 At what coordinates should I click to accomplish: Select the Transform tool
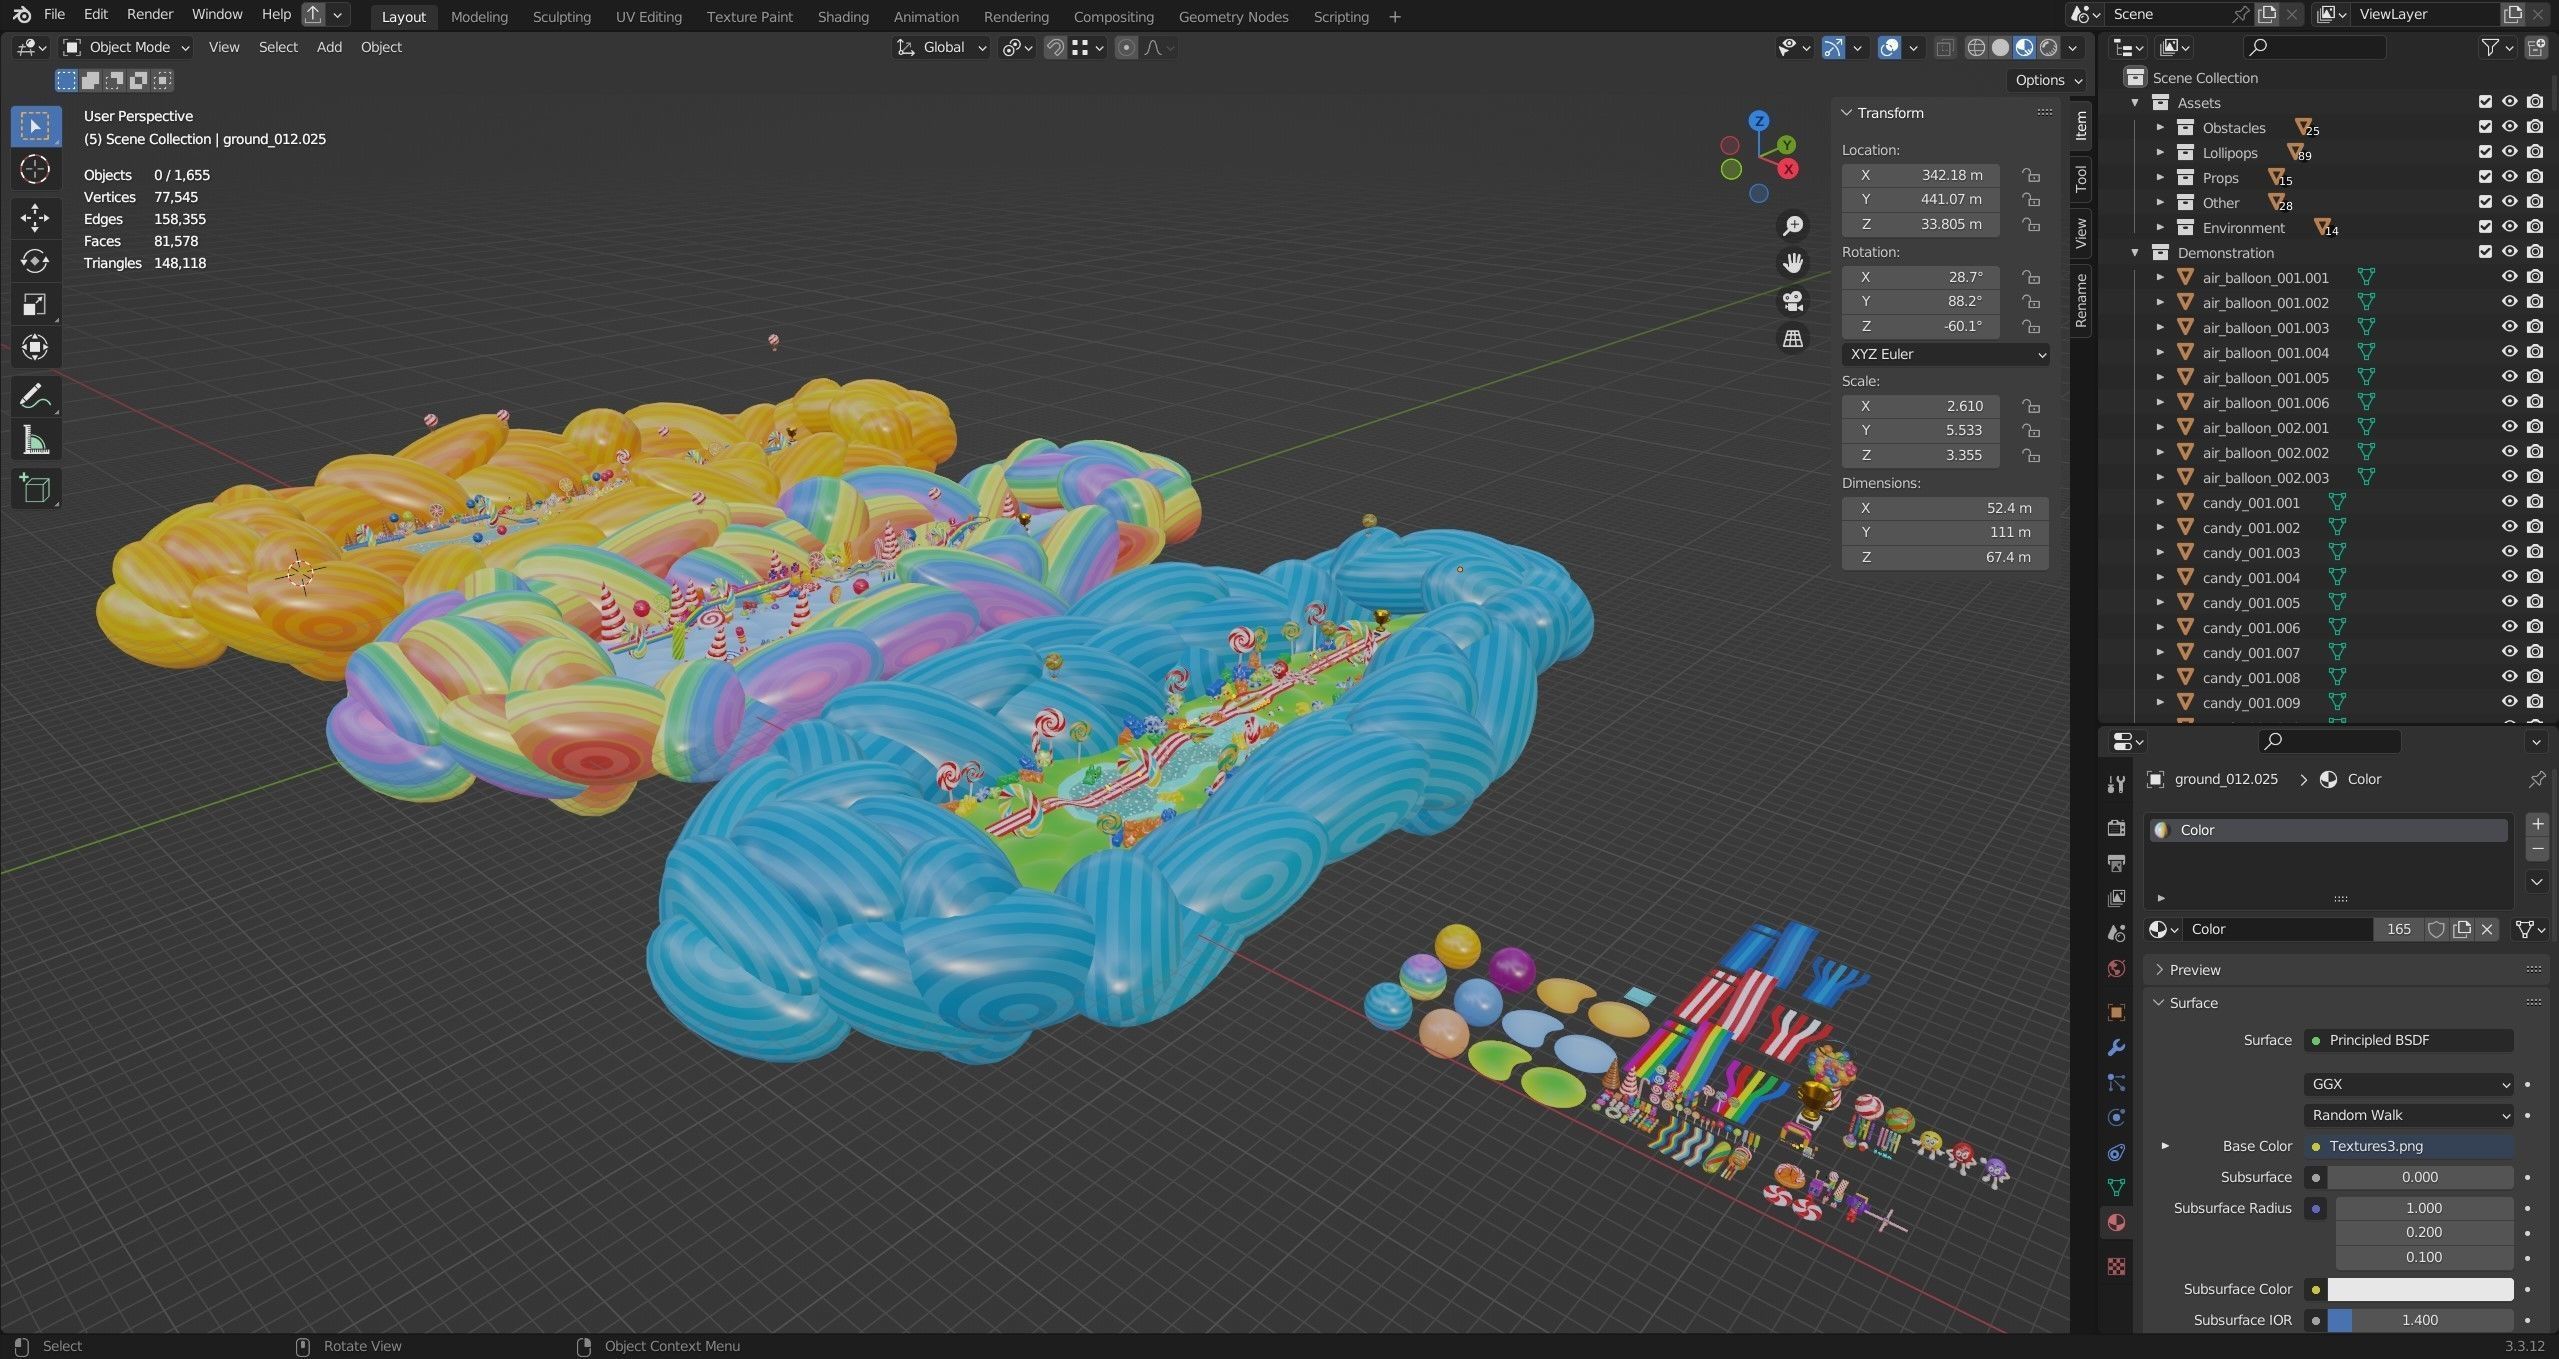coord(35,348)
